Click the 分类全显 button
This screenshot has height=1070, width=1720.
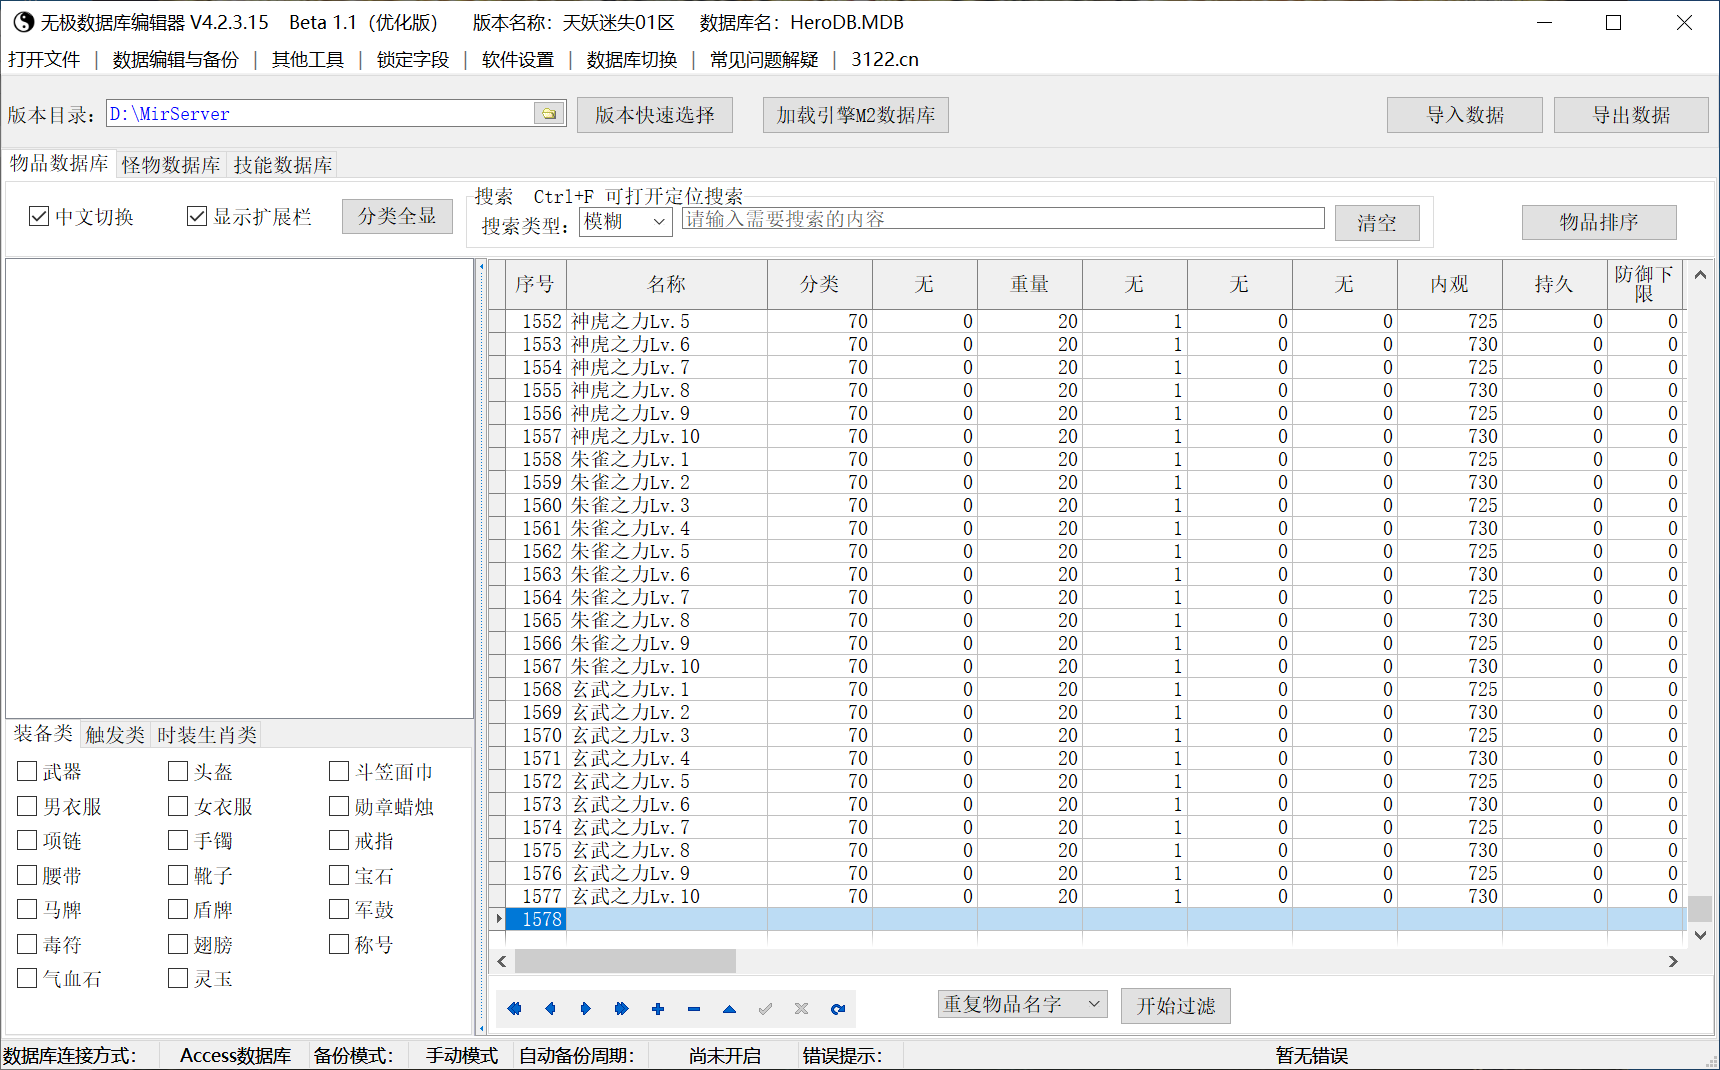tap(397, 216)
